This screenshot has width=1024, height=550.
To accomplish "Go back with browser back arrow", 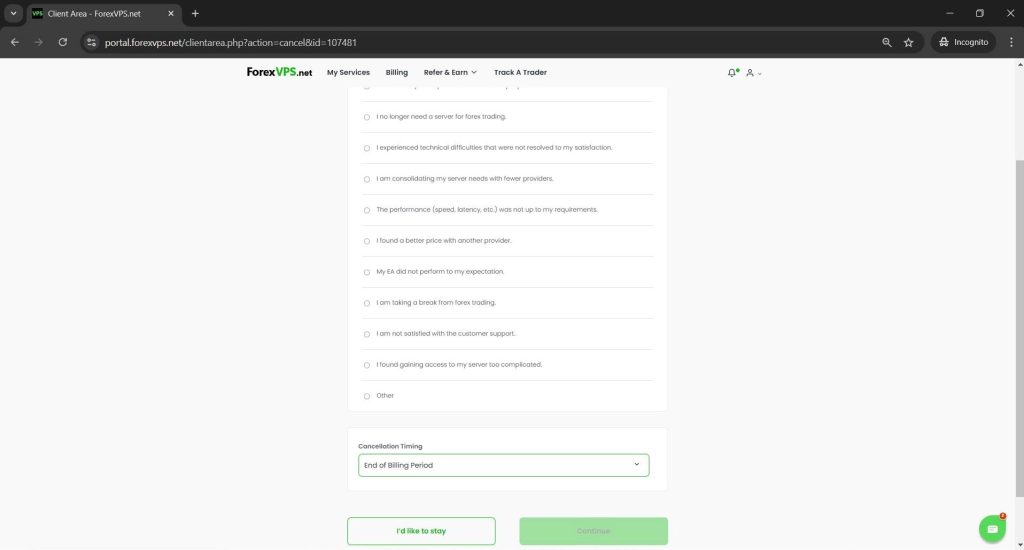I will pos(14,42).
